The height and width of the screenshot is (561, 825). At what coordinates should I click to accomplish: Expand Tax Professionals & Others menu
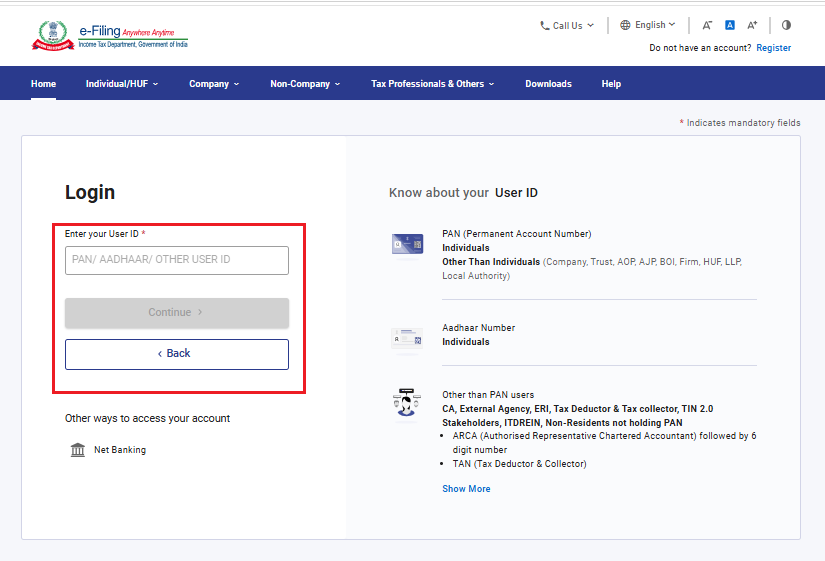[x=432, y=84]
